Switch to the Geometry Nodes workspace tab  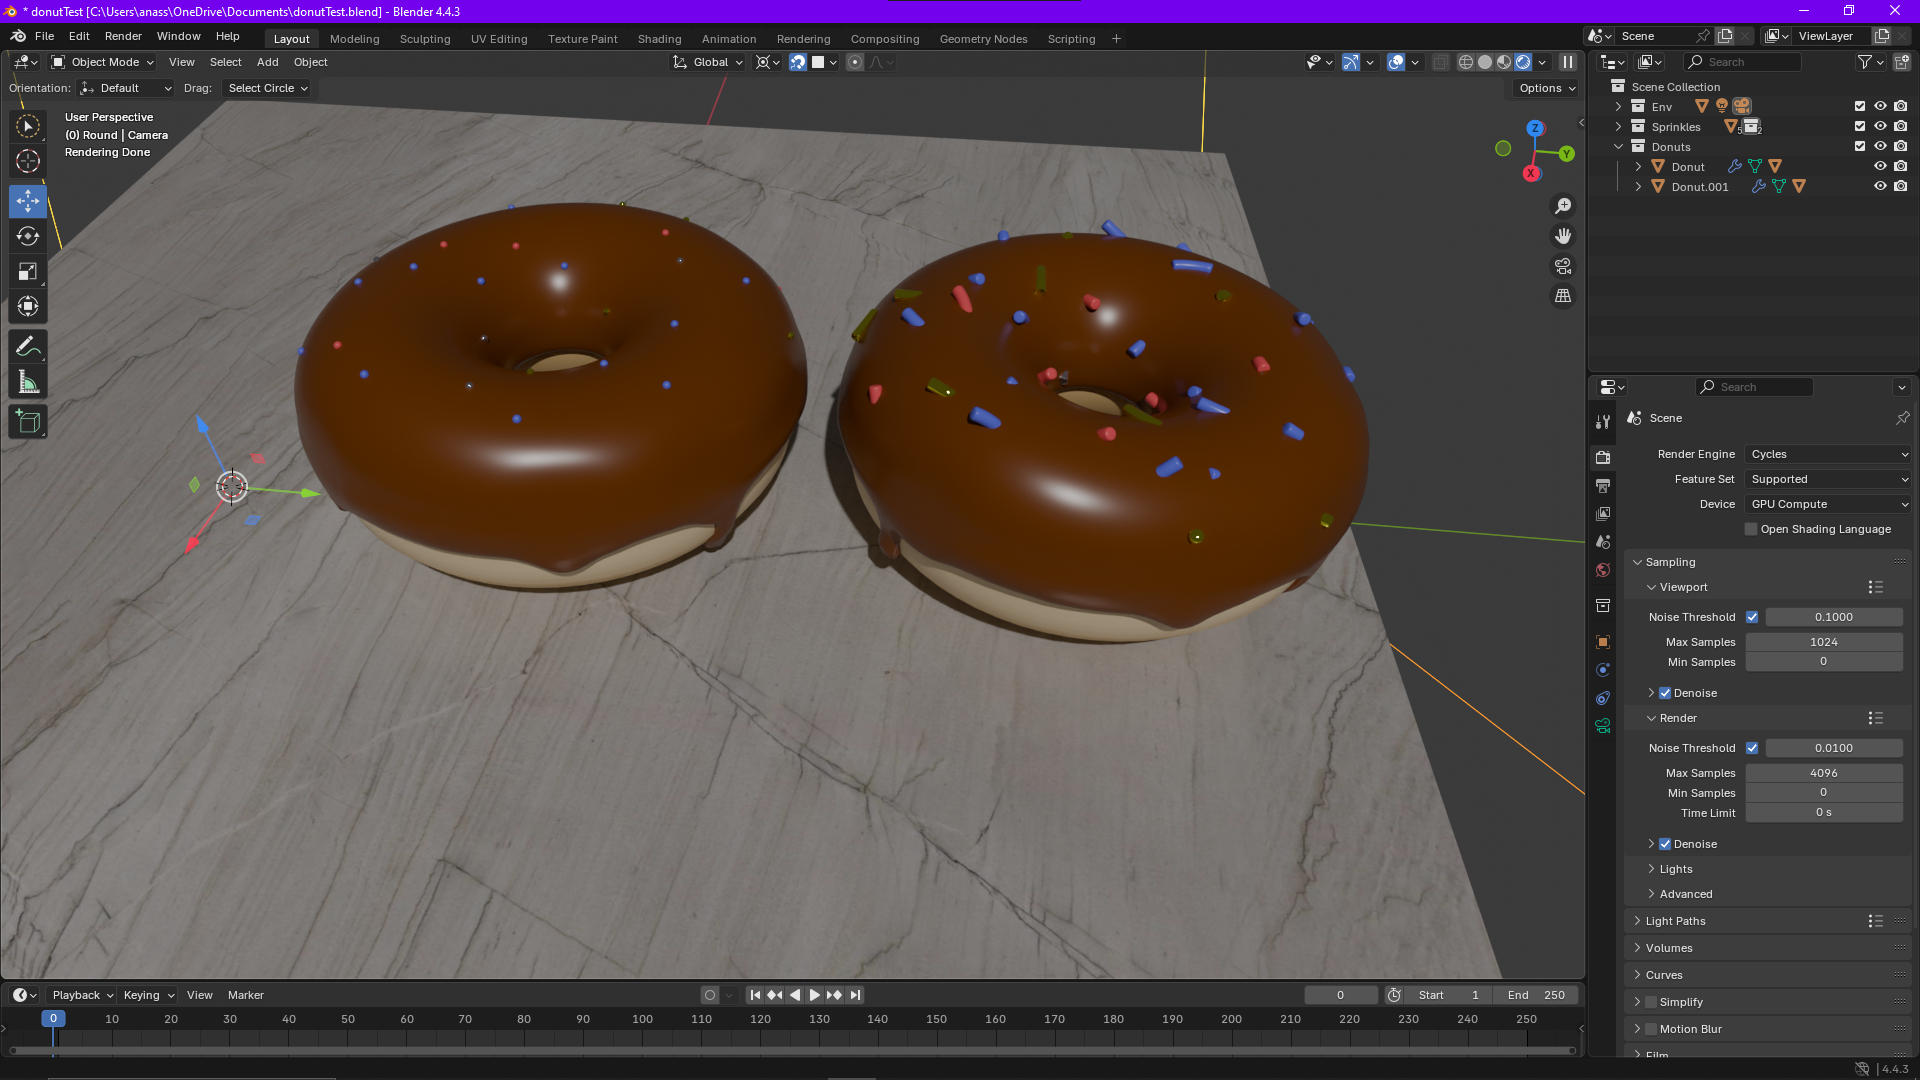coord(983,39)
